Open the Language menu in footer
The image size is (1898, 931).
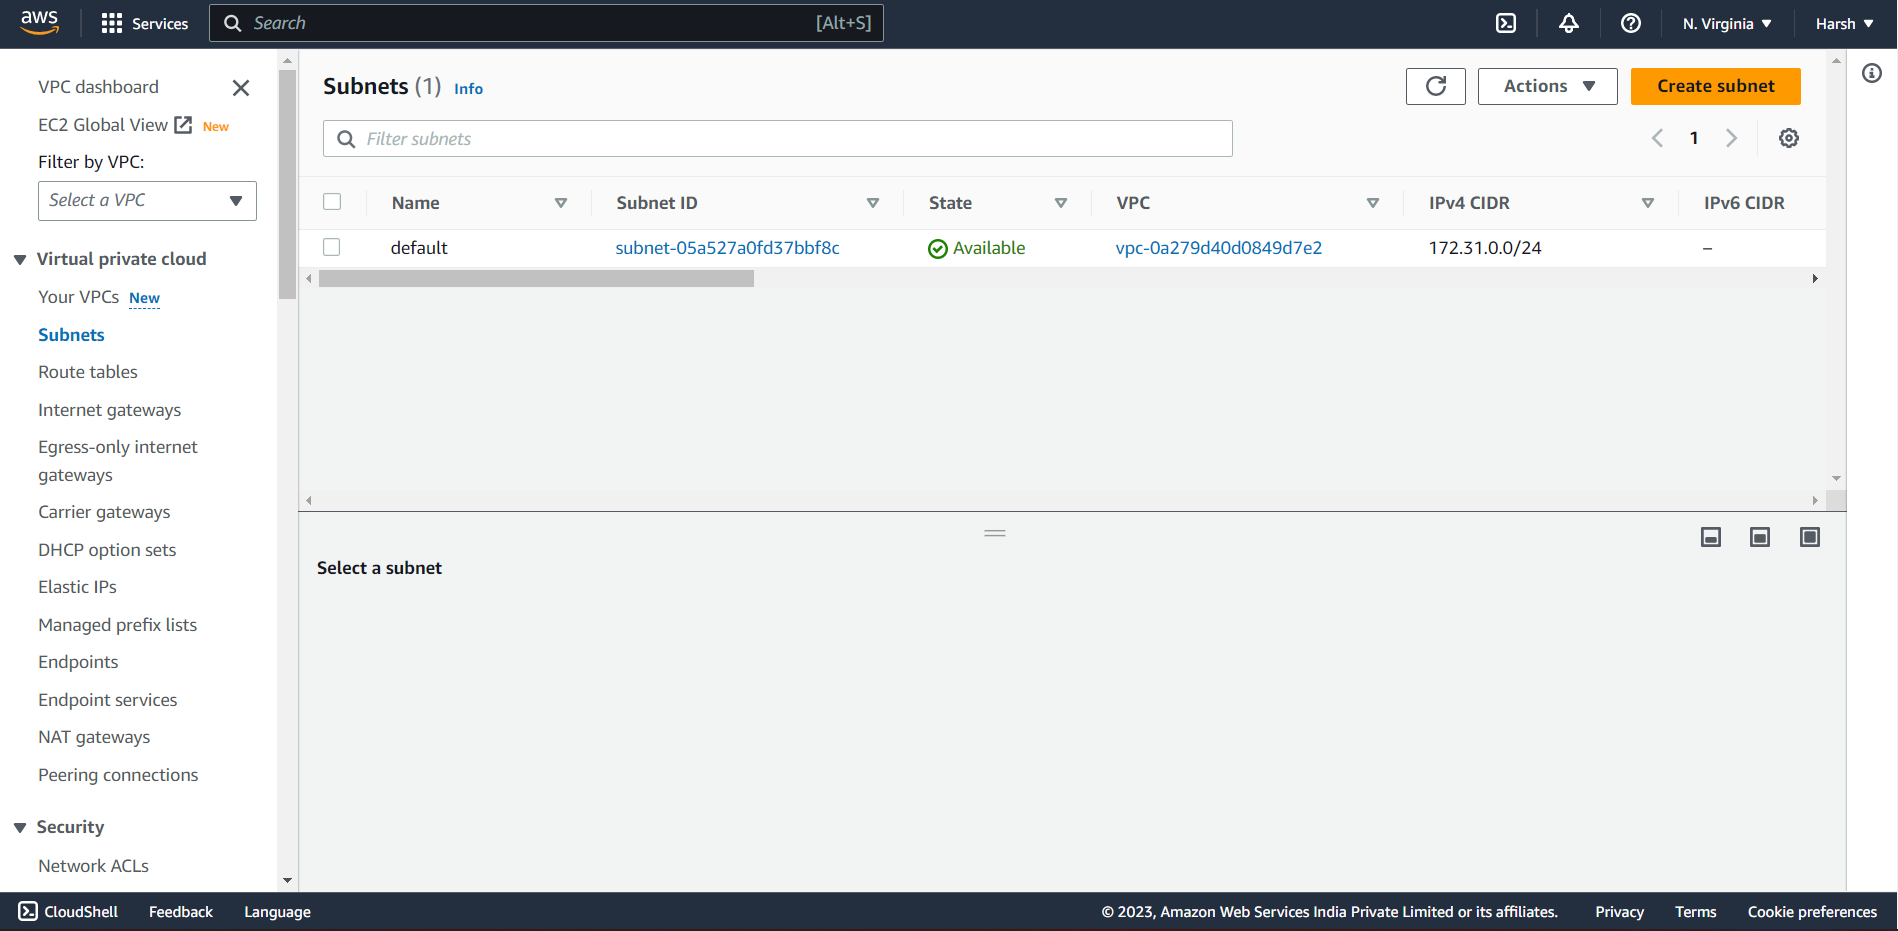click(277, 911)
